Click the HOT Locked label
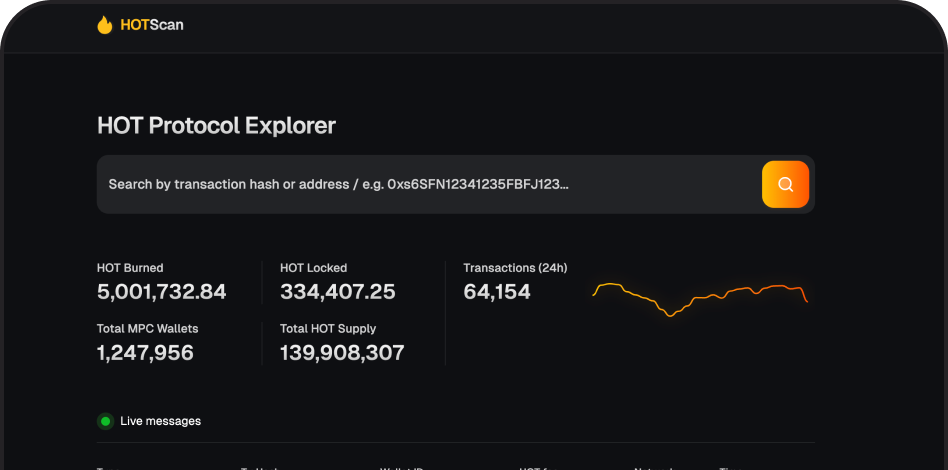The width and height of the screenshot is (948, 470). coord(313,268)
